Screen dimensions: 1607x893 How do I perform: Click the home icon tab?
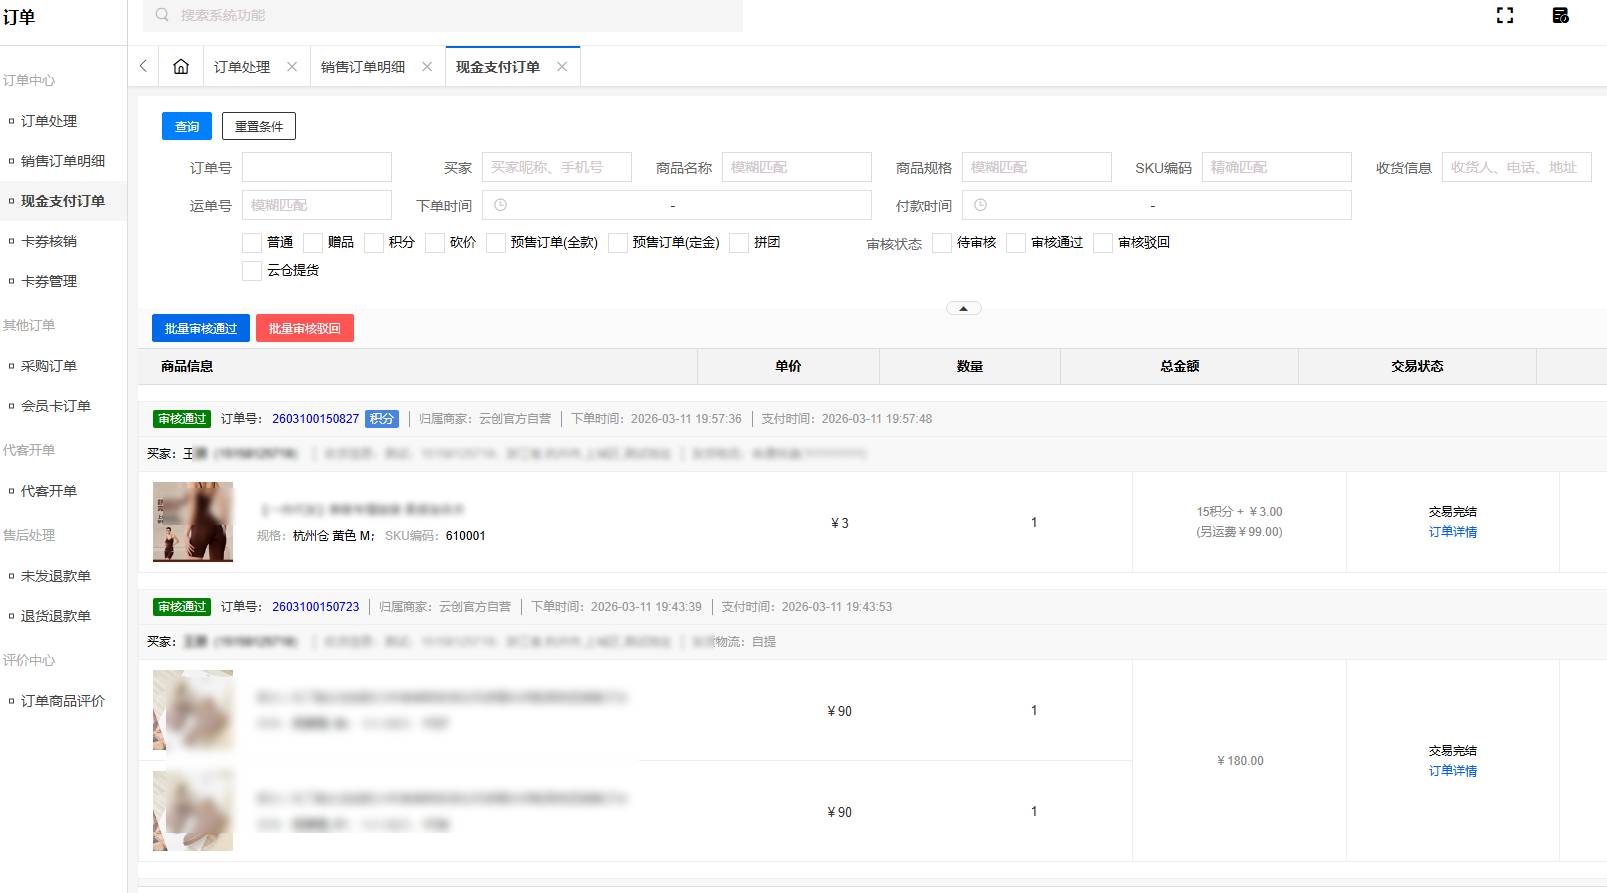pyautogui.click(x=181, y=67)
